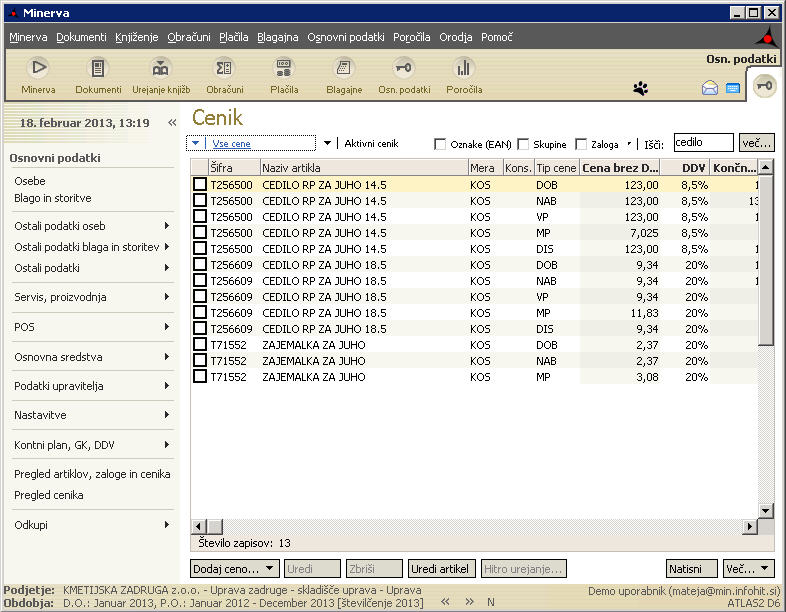Open the Osnovni podatki menu
Viewport: 786px width, 612px height.
tap(345, 37)
